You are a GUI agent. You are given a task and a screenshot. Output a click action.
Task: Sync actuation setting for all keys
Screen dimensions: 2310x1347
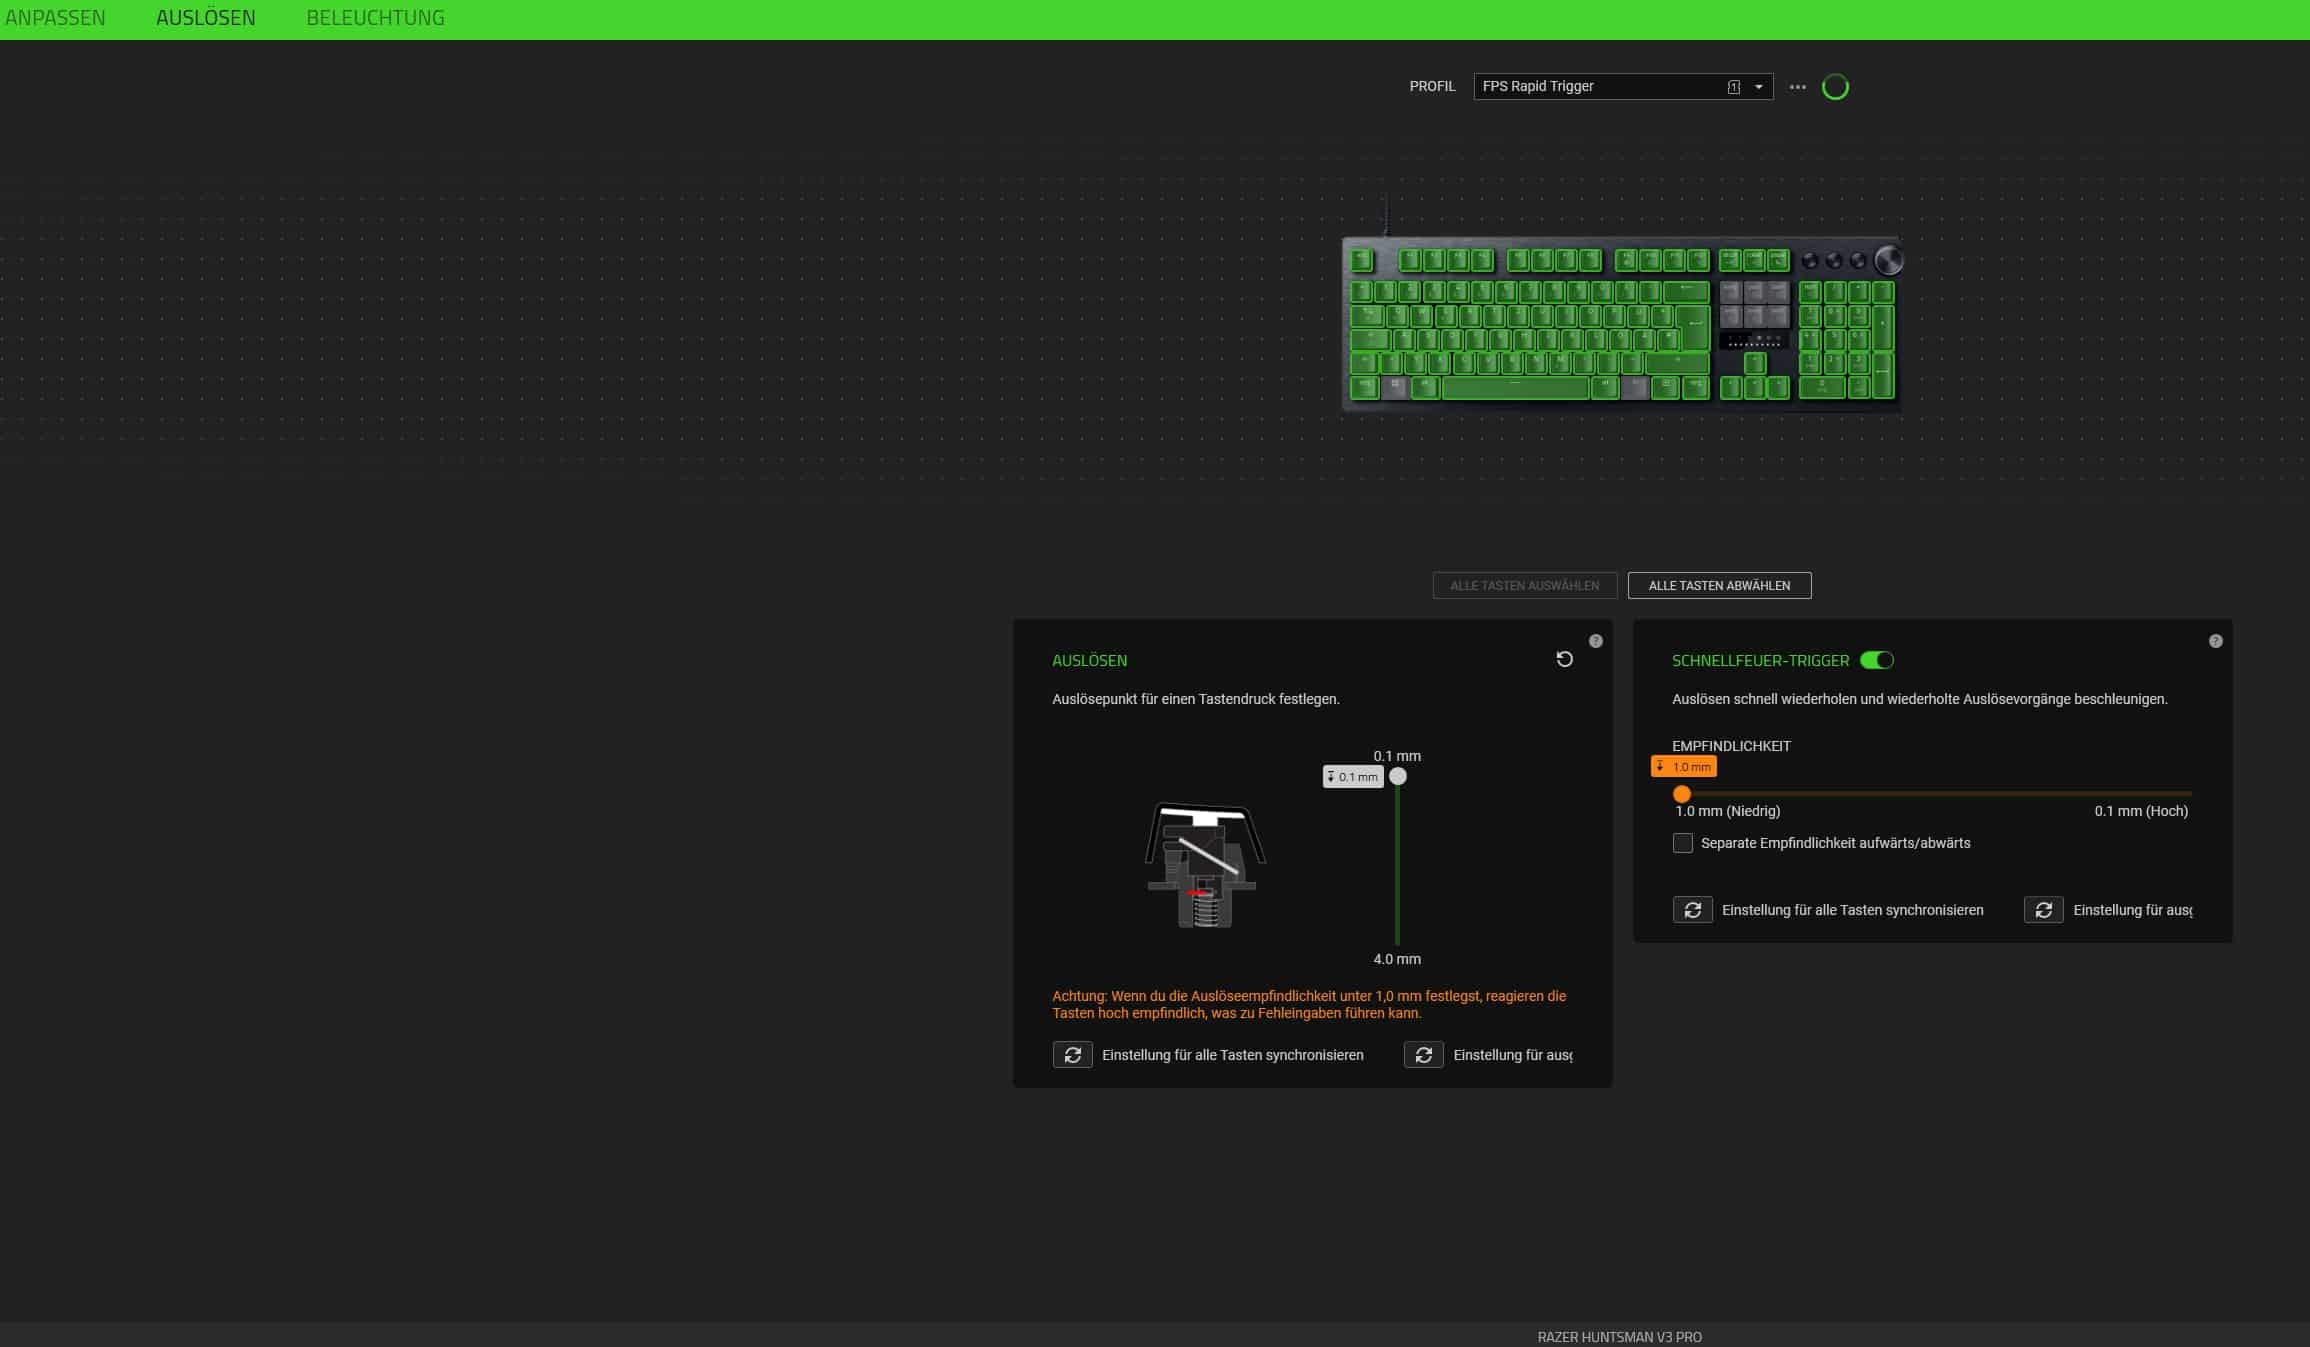1072,1055
